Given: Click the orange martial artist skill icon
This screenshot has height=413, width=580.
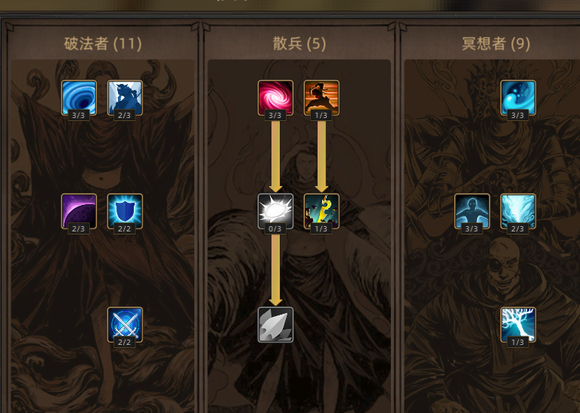Looking at the screenshot, I should [321, 98].
